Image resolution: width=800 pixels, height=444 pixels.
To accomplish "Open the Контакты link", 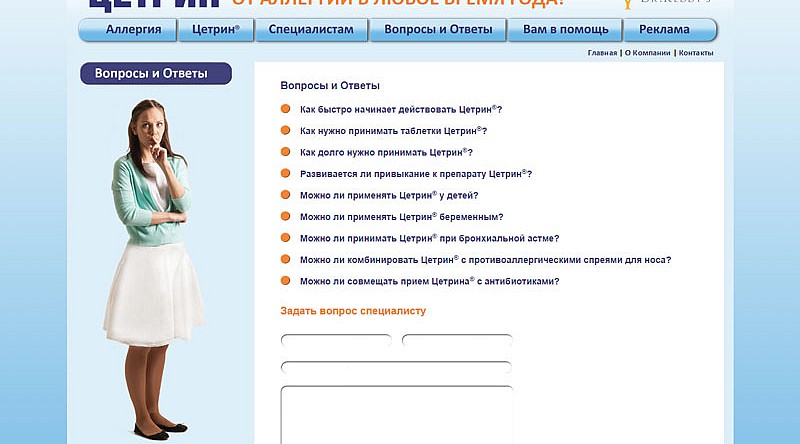I will 696,53.
